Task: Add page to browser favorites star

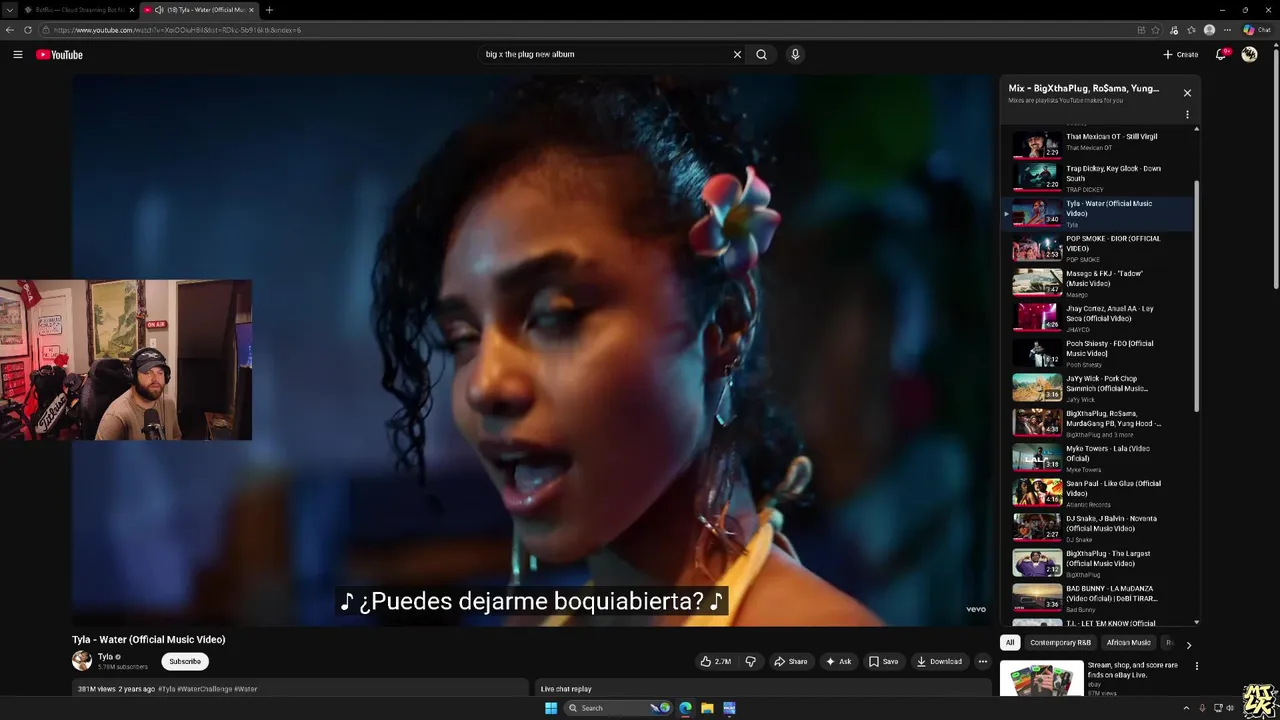Action: coord(1156,30)
